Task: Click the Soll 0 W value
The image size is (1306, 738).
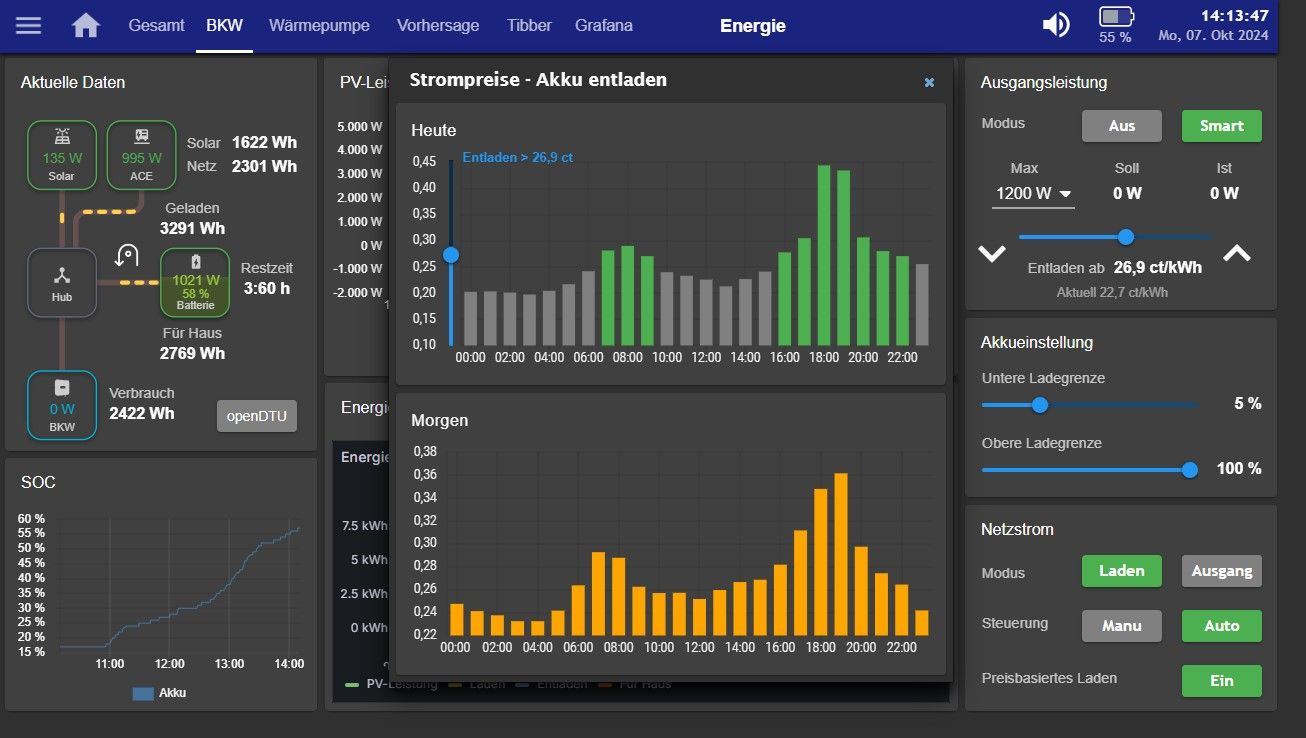Action: [x=1127, y=193]
